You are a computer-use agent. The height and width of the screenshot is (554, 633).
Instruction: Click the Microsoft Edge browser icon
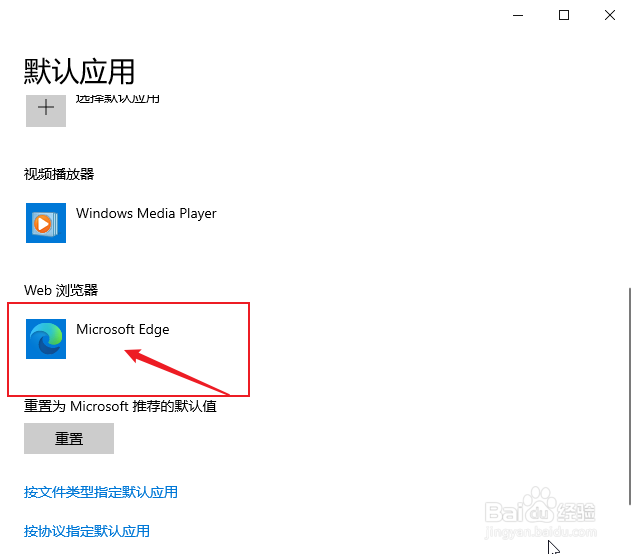[x=46, y=339]
